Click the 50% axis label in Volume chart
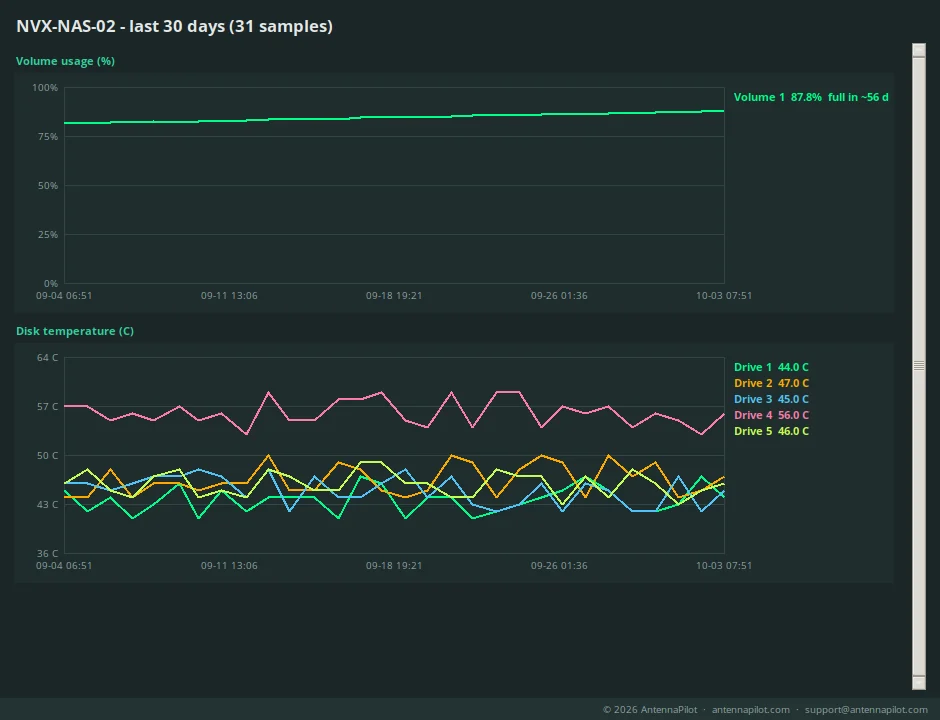940x720 pixels. click(x=47, y=186)
